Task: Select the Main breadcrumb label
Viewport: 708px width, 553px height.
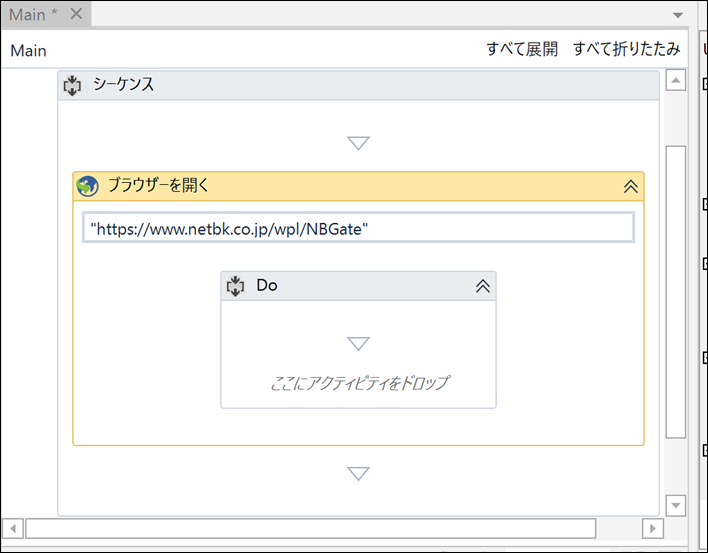Action: point(28,51)
